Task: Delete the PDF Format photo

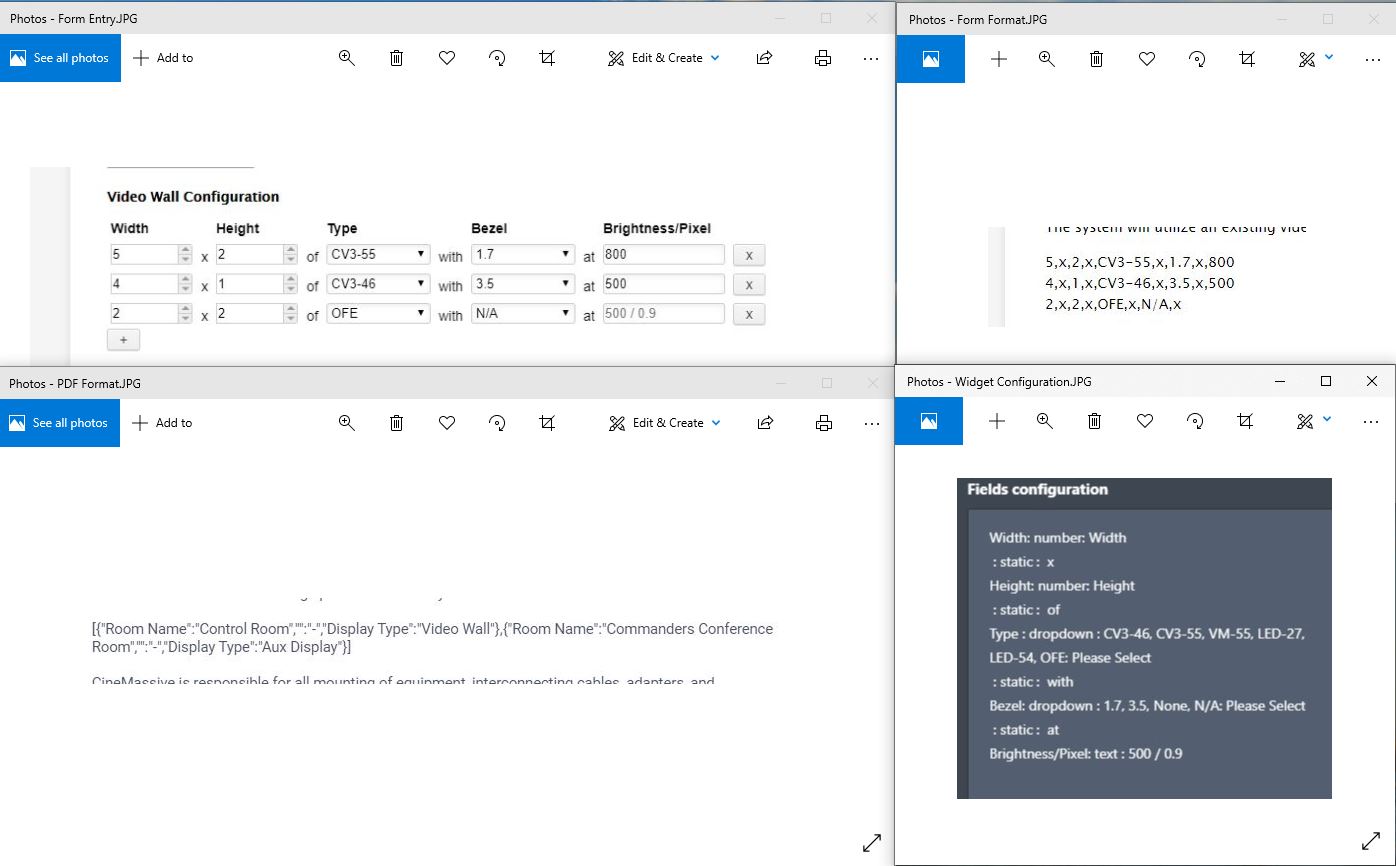Action: tap(396, 422)
